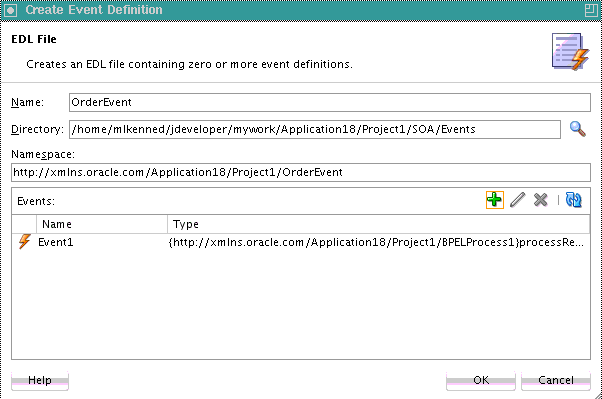Click the Event1 lightning bolt icon
Viewport: 602px width, 399px height.
click(25, 242)
